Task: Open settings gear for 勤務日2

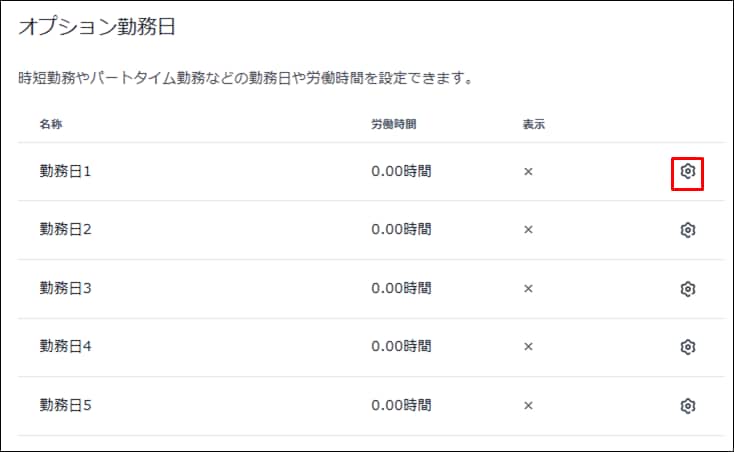Action: pyautogui.click(x=687, y=230)
